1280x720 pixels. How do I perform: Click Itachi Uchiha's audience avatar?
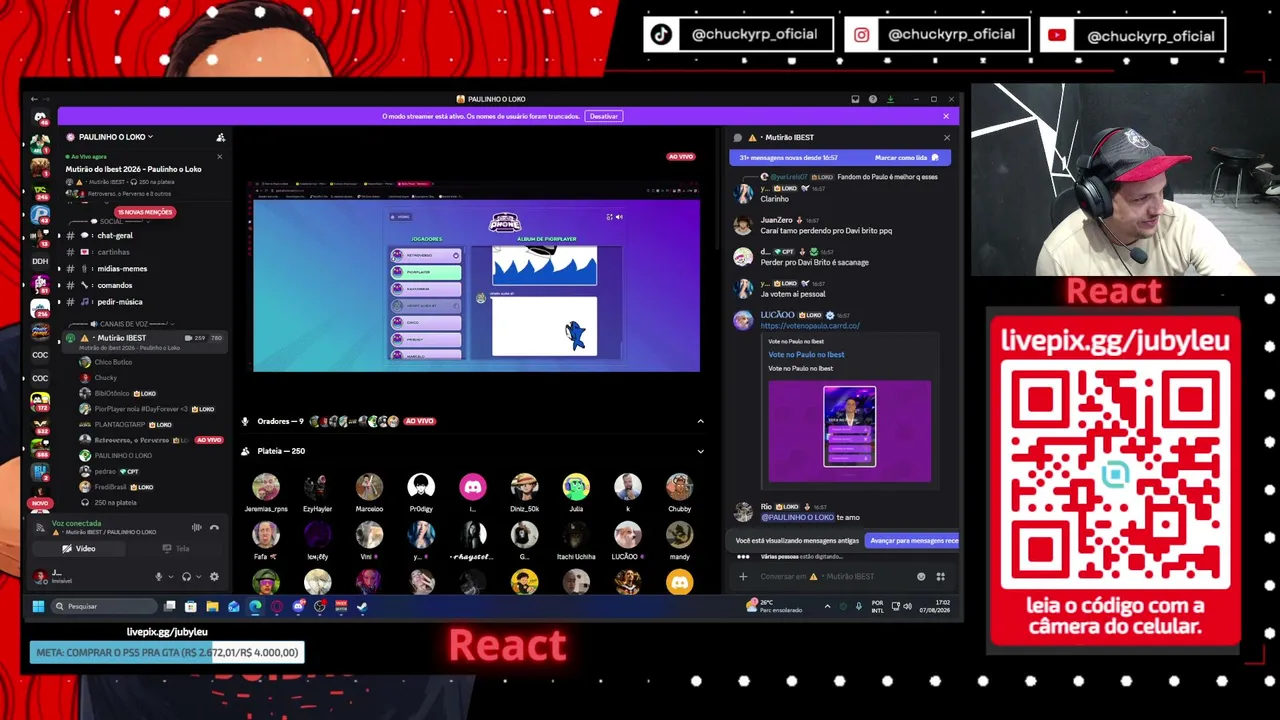(576, 534)
